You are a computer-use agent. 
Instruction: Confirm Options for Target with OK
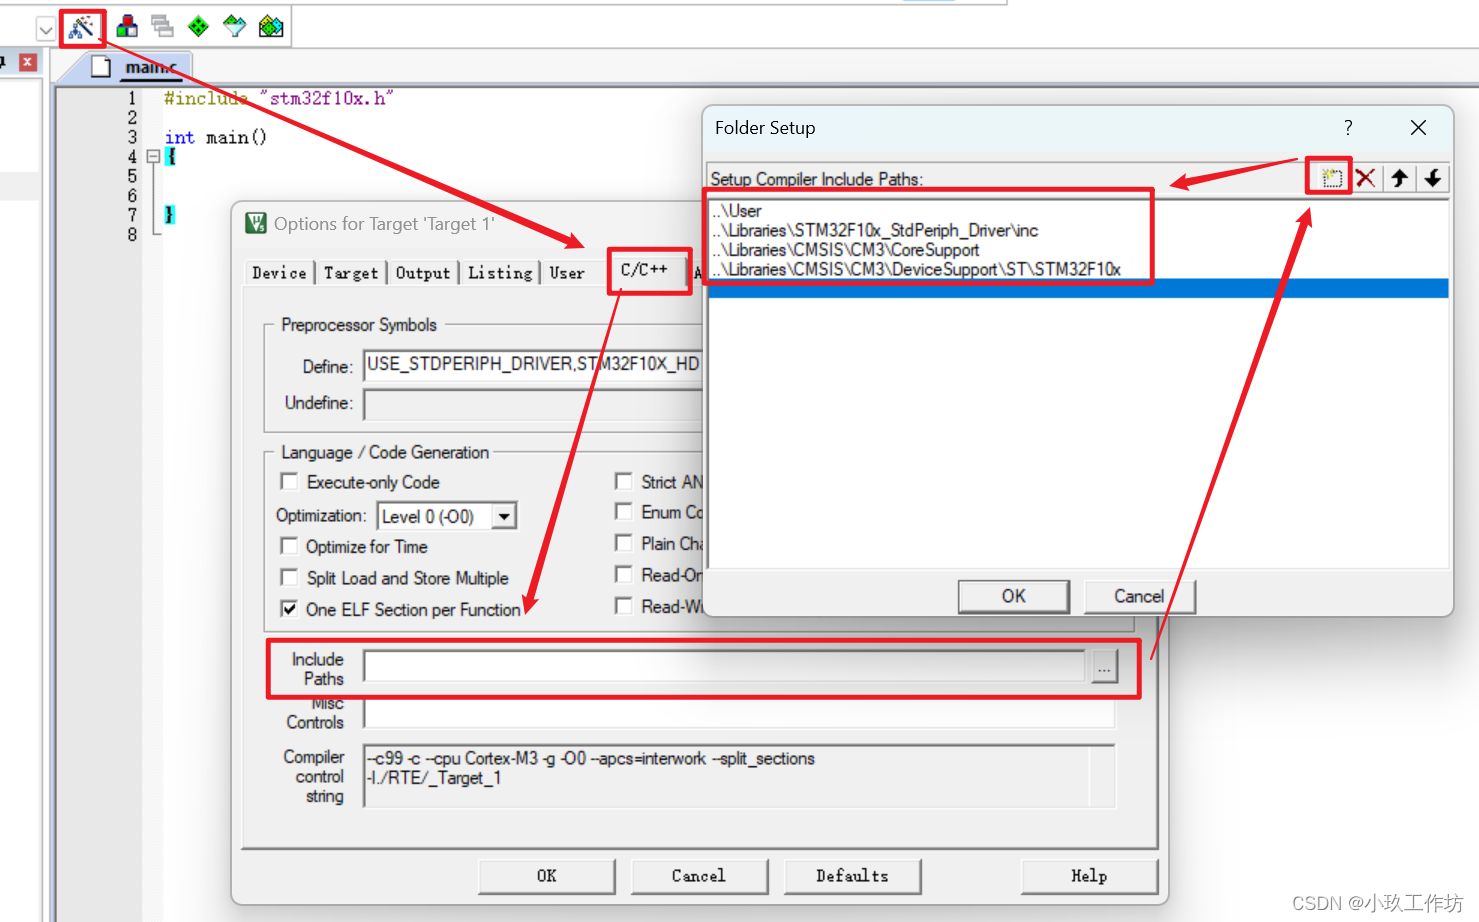[547, 876]
